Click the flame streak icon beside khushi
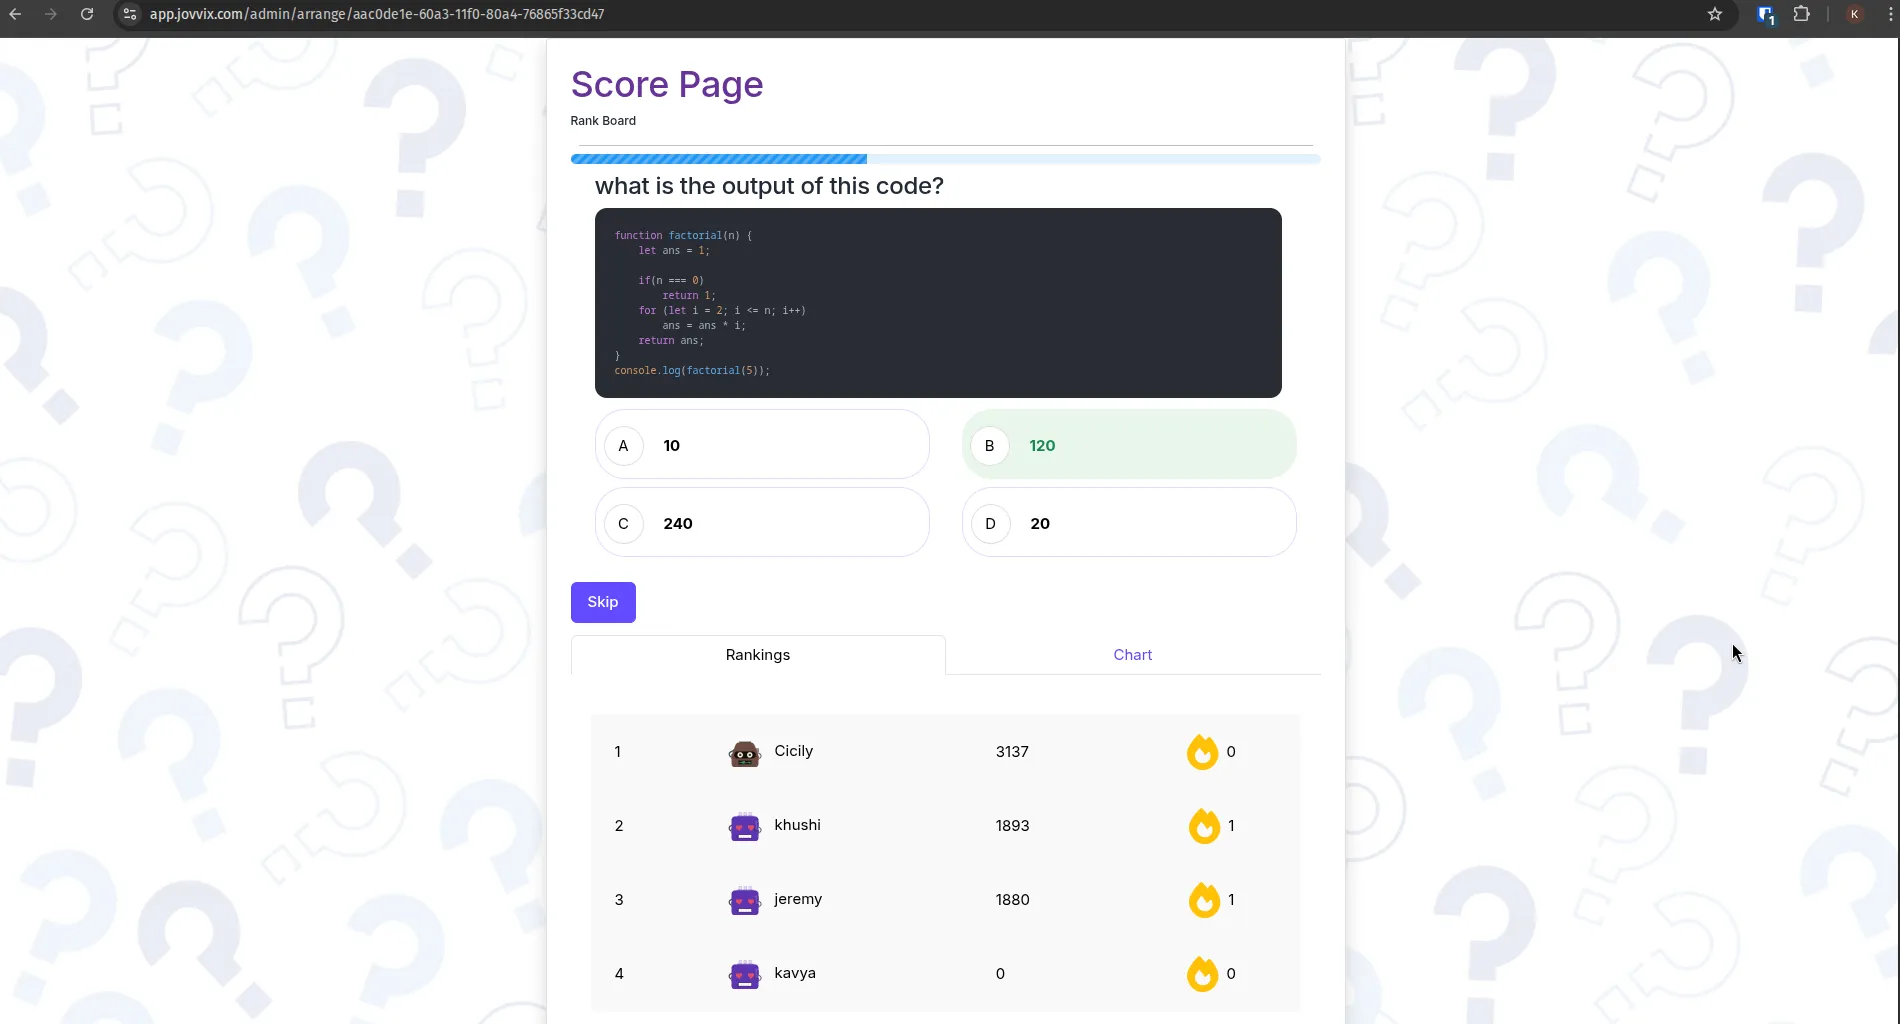 click(1204, 826)
